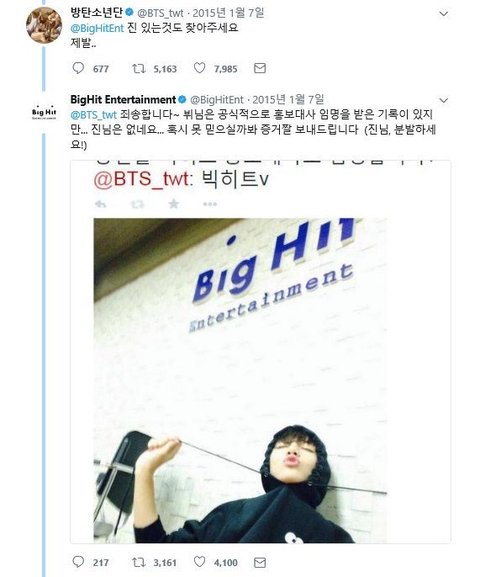Expand the 방탄소년단 tweet options chevron
This screenshot has width=480, height=577.
(x=444, y=14)
